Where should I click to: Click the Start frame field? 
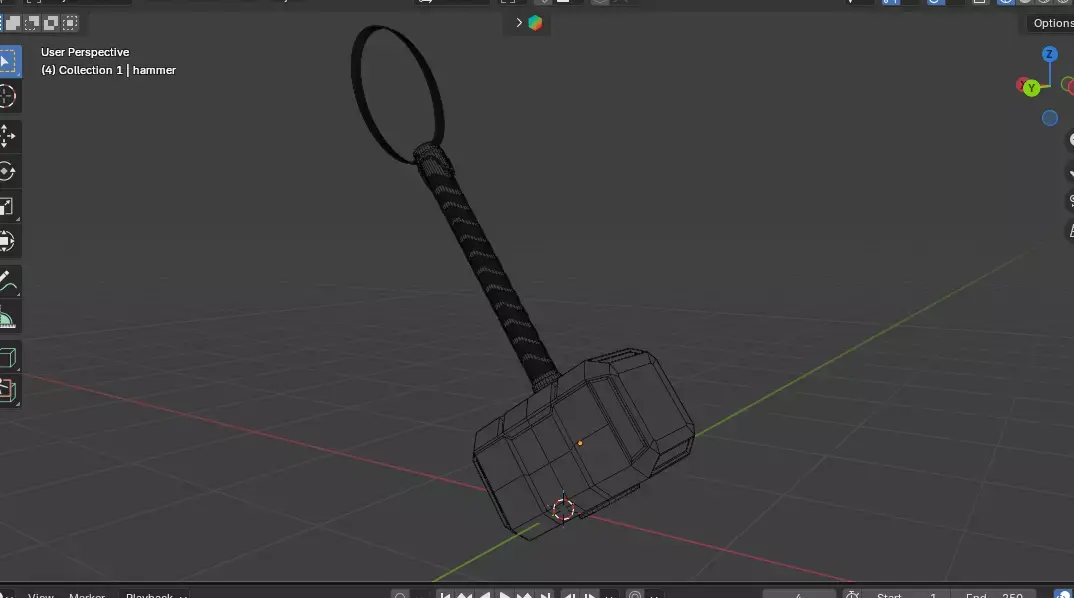pos(908,595)
